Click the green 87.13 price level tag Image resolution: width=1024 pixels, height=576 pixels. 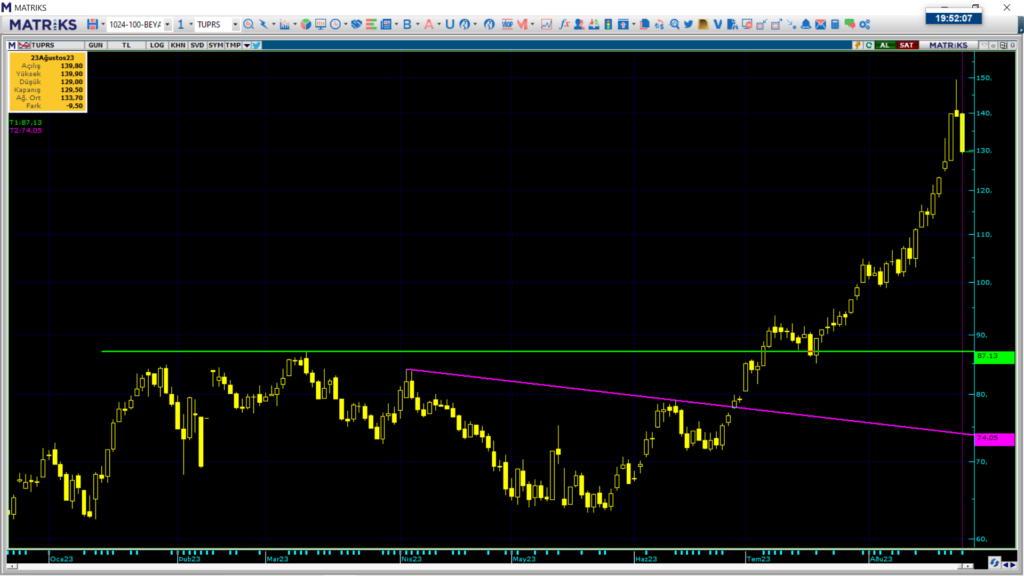tap(994, 357)
